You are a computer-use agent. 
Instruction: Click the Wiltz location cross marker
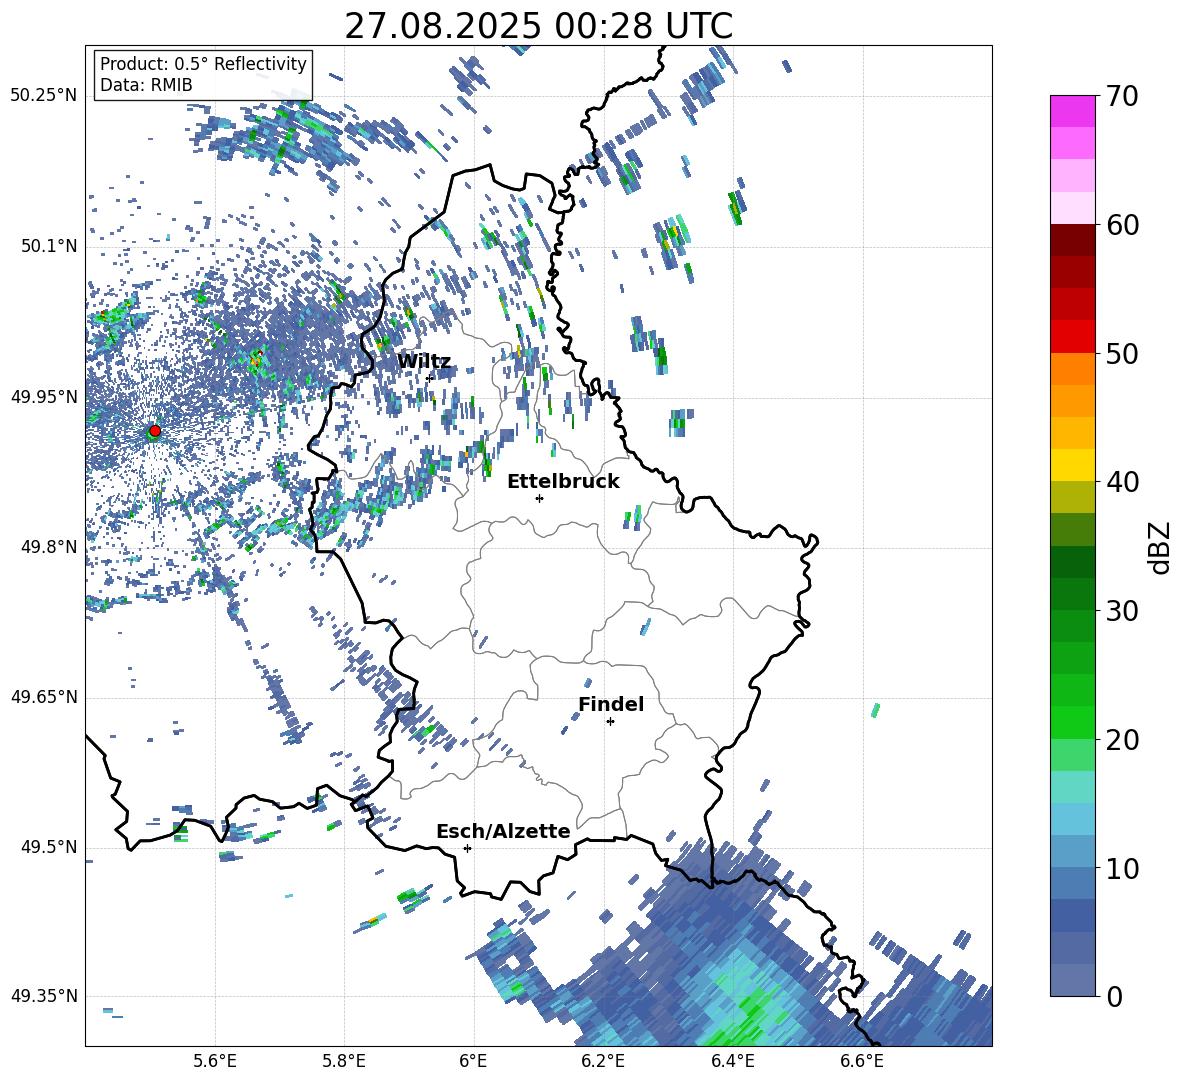(429, 378)
